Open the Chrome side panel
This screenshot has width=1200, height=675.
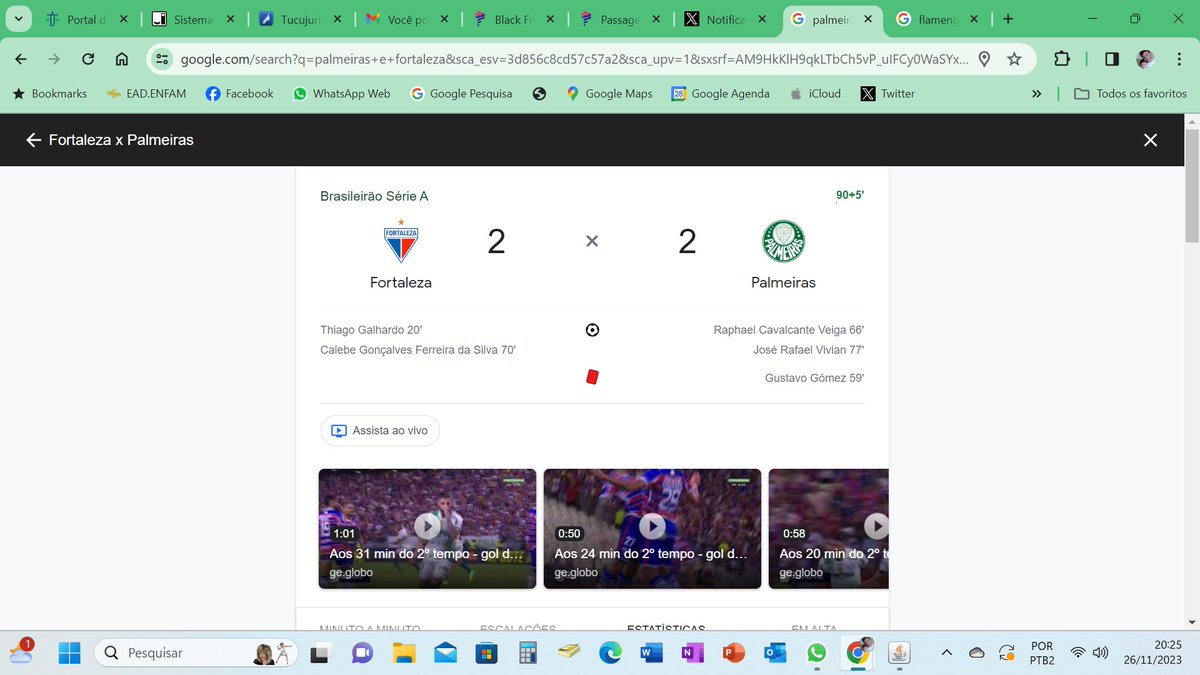(x=1112, y=59)
